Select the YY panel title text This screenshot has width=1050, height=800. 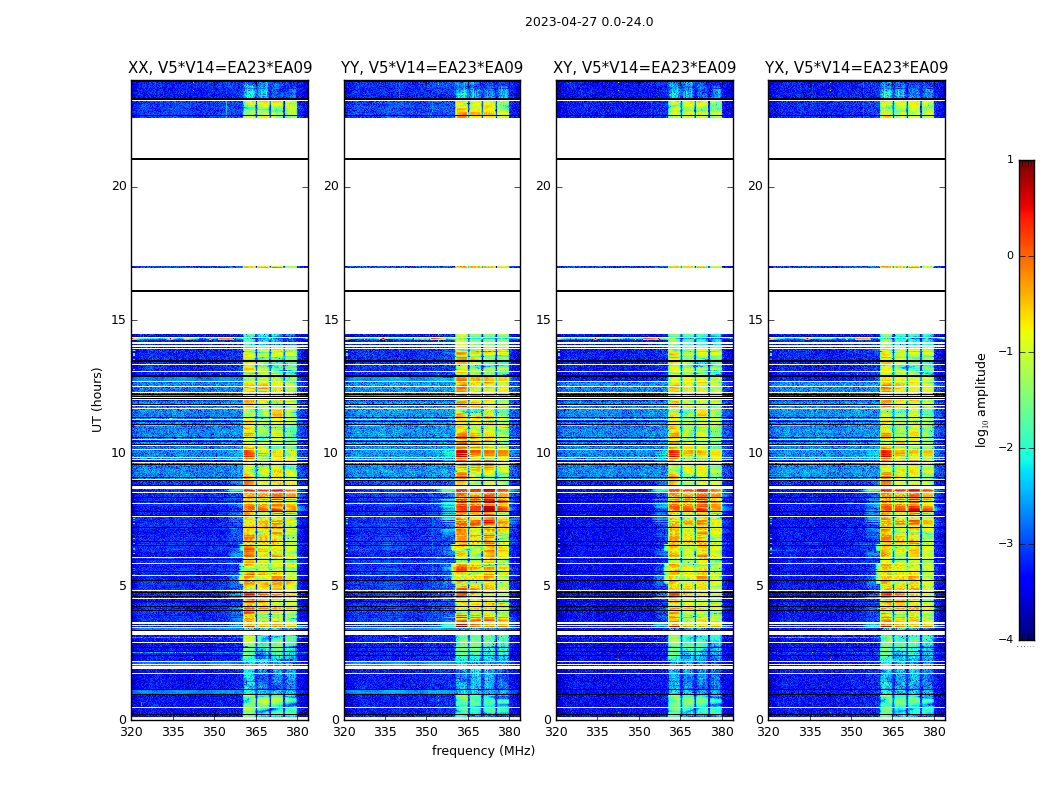[x=432, y=68]
